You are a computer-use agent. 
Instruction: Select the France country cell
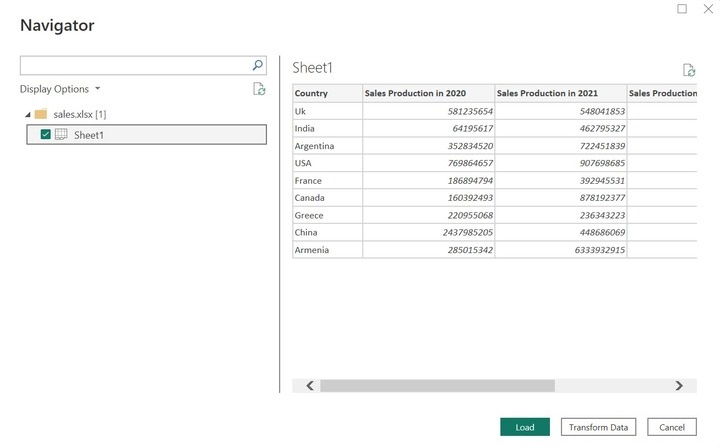click(x=327, y=180)
